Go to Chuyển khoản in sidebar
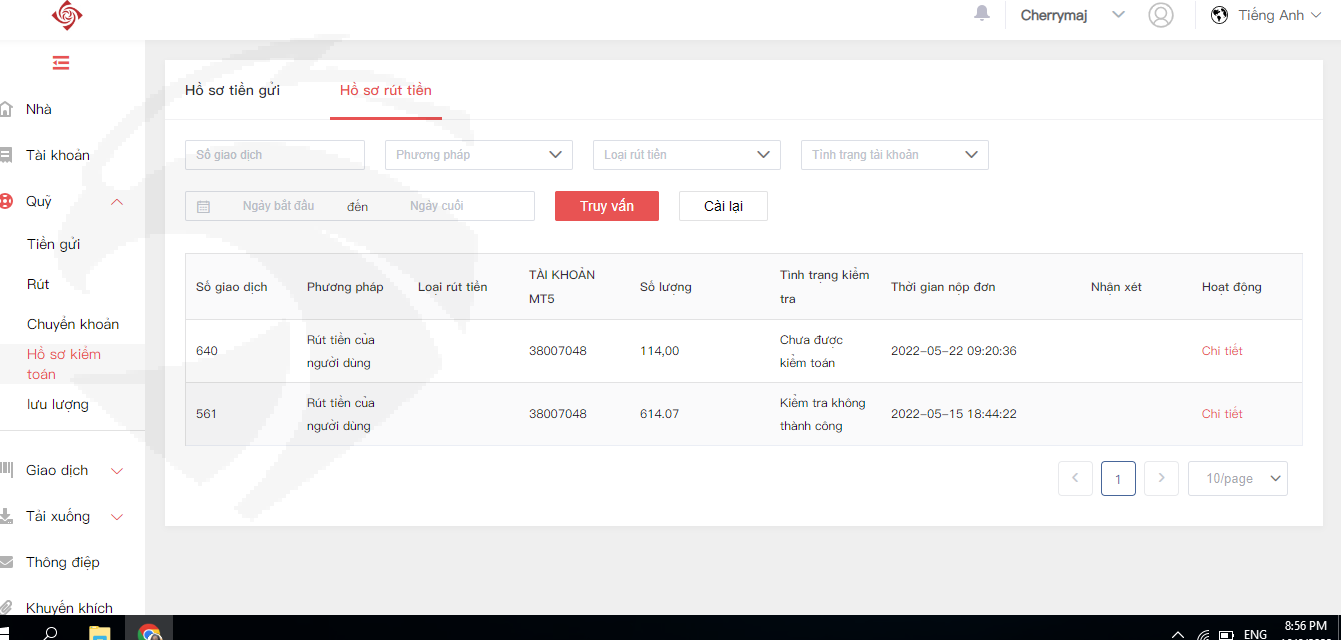Screen dimensions: 1341x640 [x=73, y=324]
